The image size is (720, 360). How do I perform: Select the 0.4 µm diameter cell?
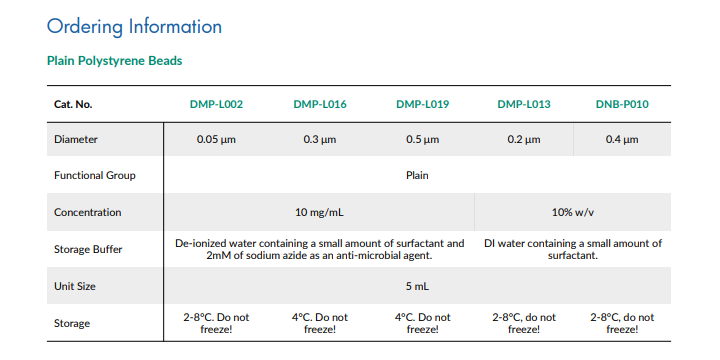coord(622,139)
